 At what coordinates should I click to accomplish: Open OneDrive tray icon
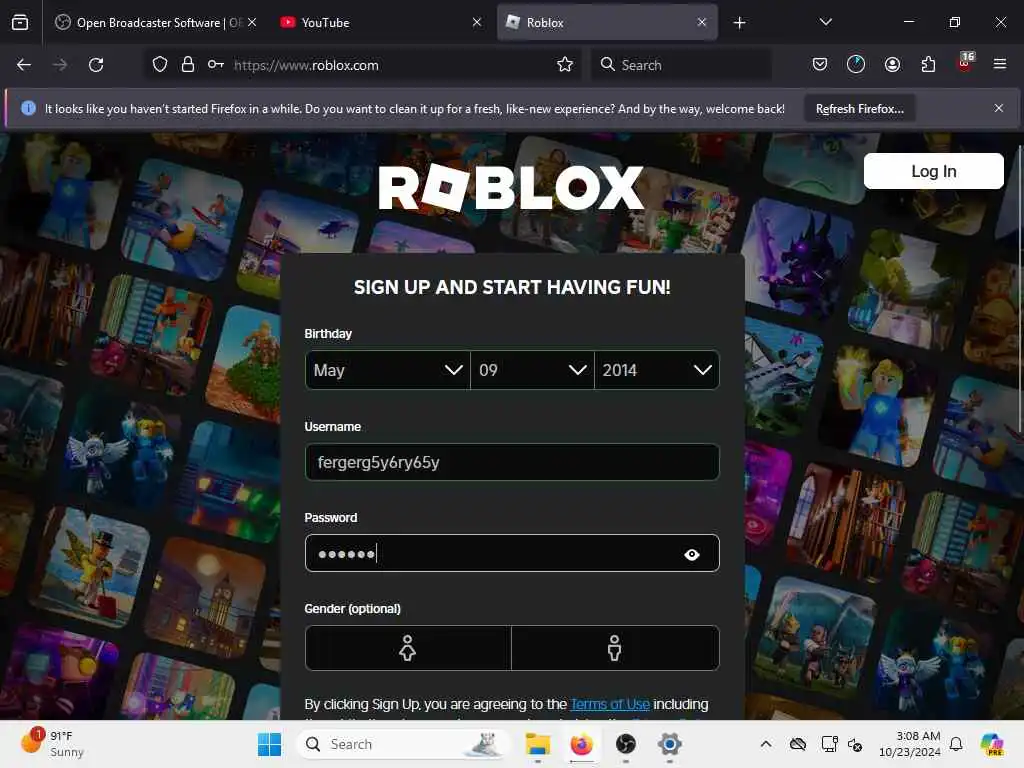[797, 744]
